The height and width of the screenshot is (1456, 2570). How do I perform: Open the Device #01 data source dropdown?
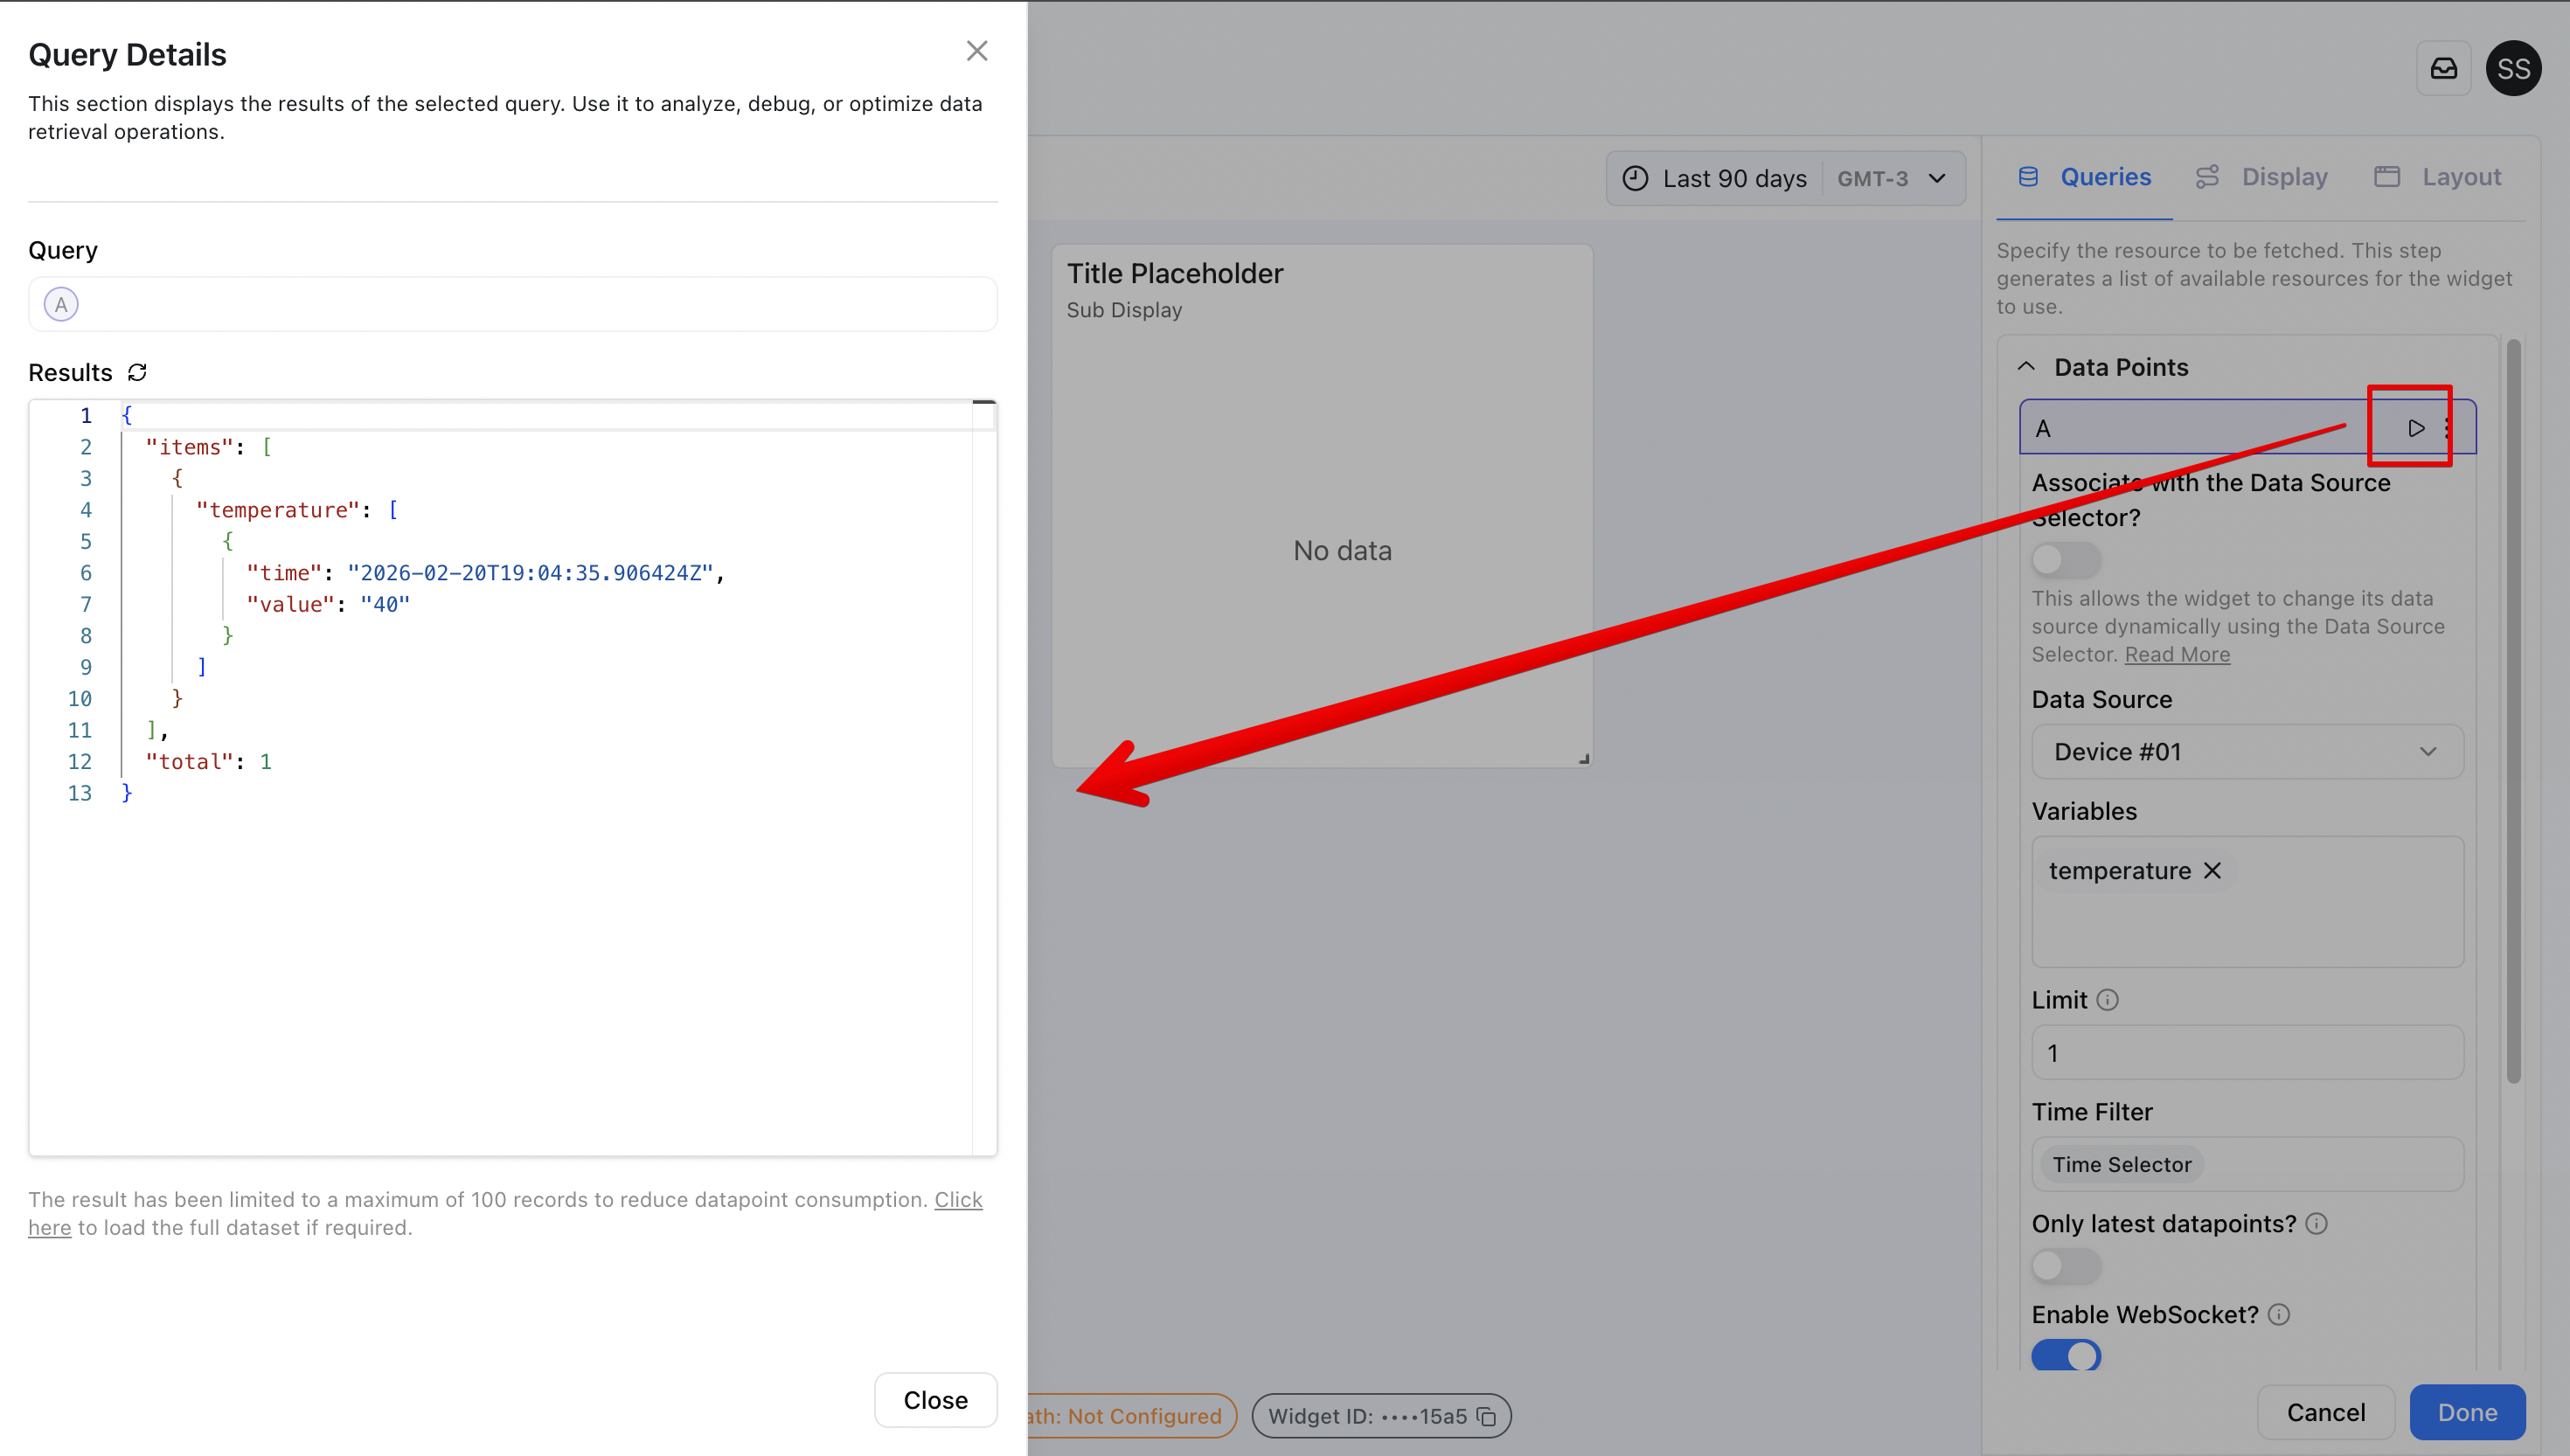point(2246,752)
